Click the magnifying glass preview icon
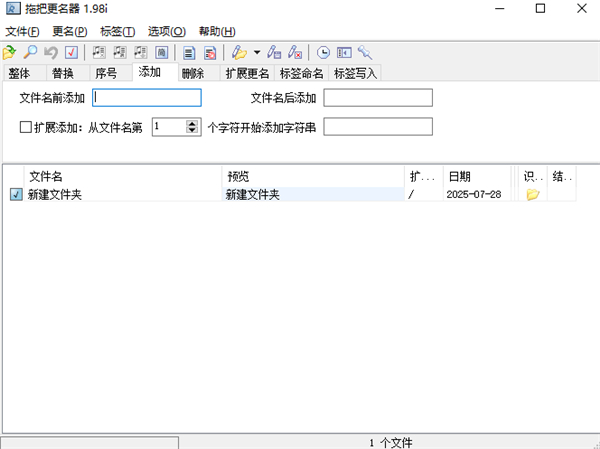Screen dimensions: 600x449 [30, 52]
